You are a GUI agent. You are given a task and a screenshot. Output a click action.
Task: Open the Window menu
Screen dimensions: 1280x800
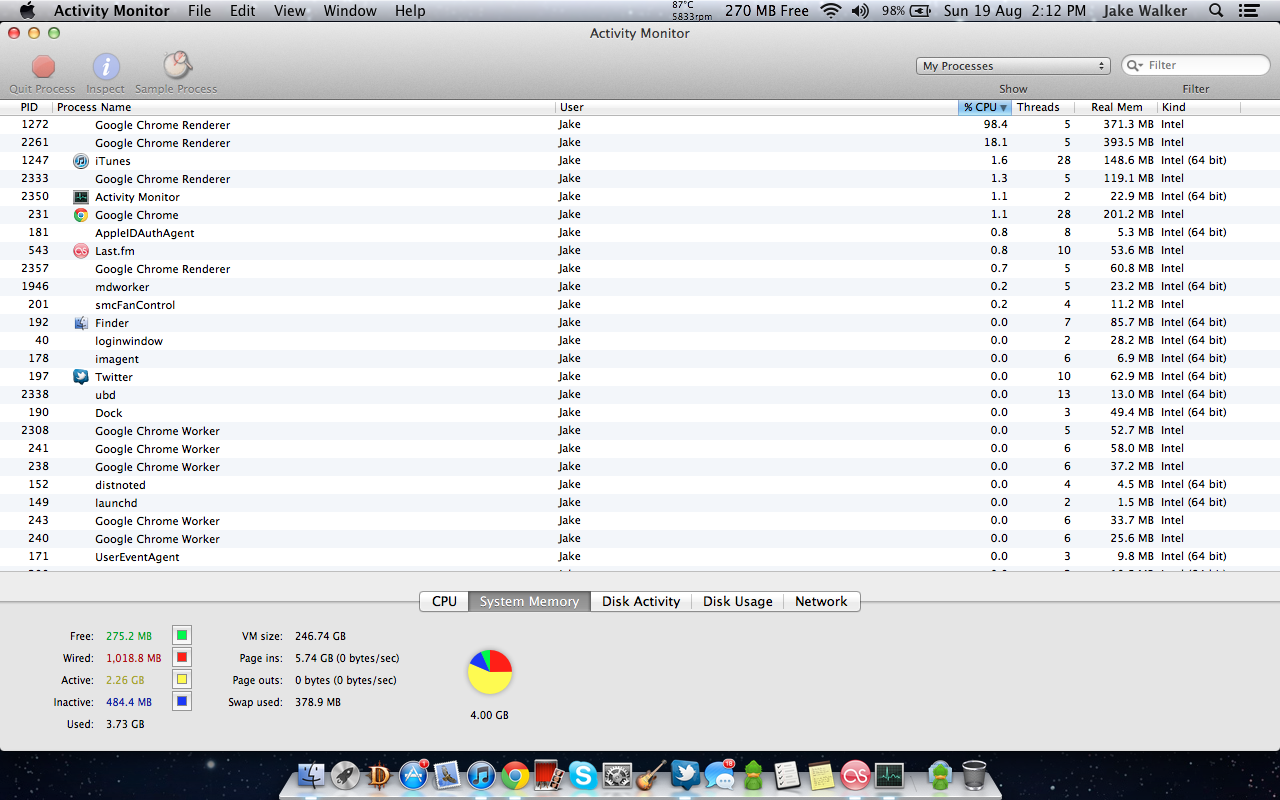(x=350, y=11)
